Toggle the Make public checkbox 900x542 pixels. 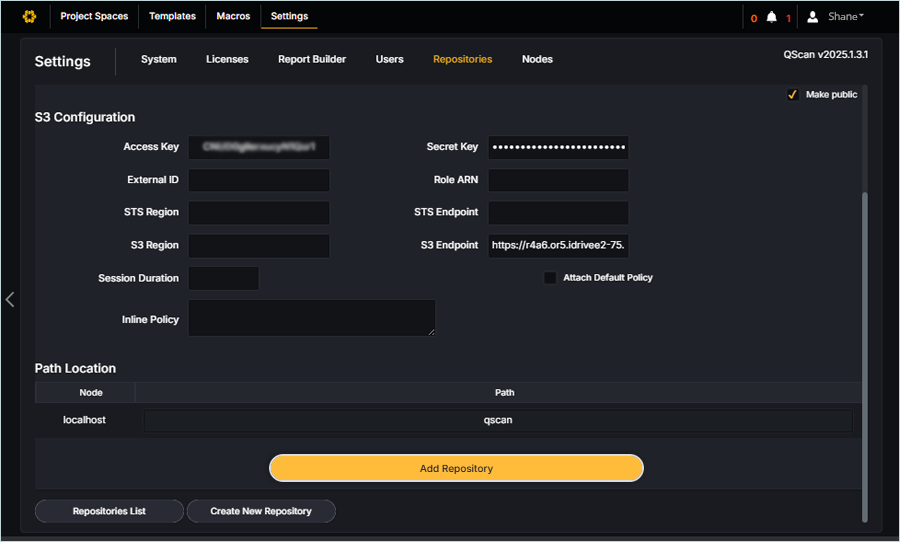tap(792, 95)
